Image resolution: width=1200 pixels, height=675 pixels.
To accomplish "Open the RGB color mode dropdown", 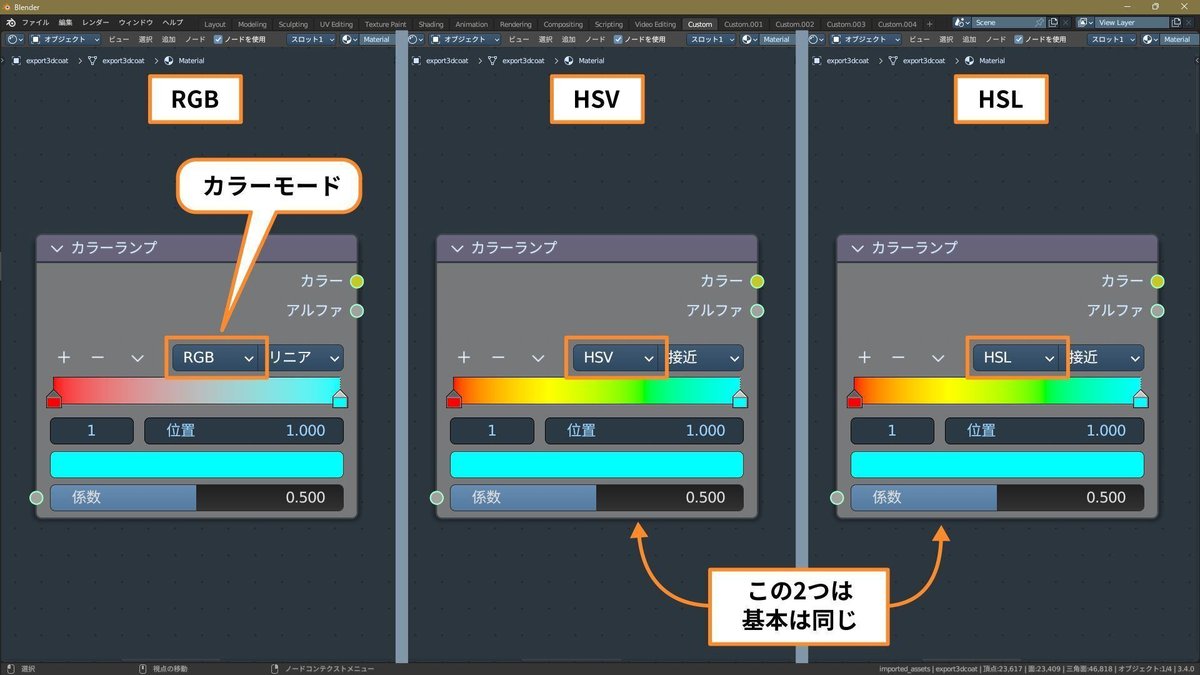I will (217, 357).
